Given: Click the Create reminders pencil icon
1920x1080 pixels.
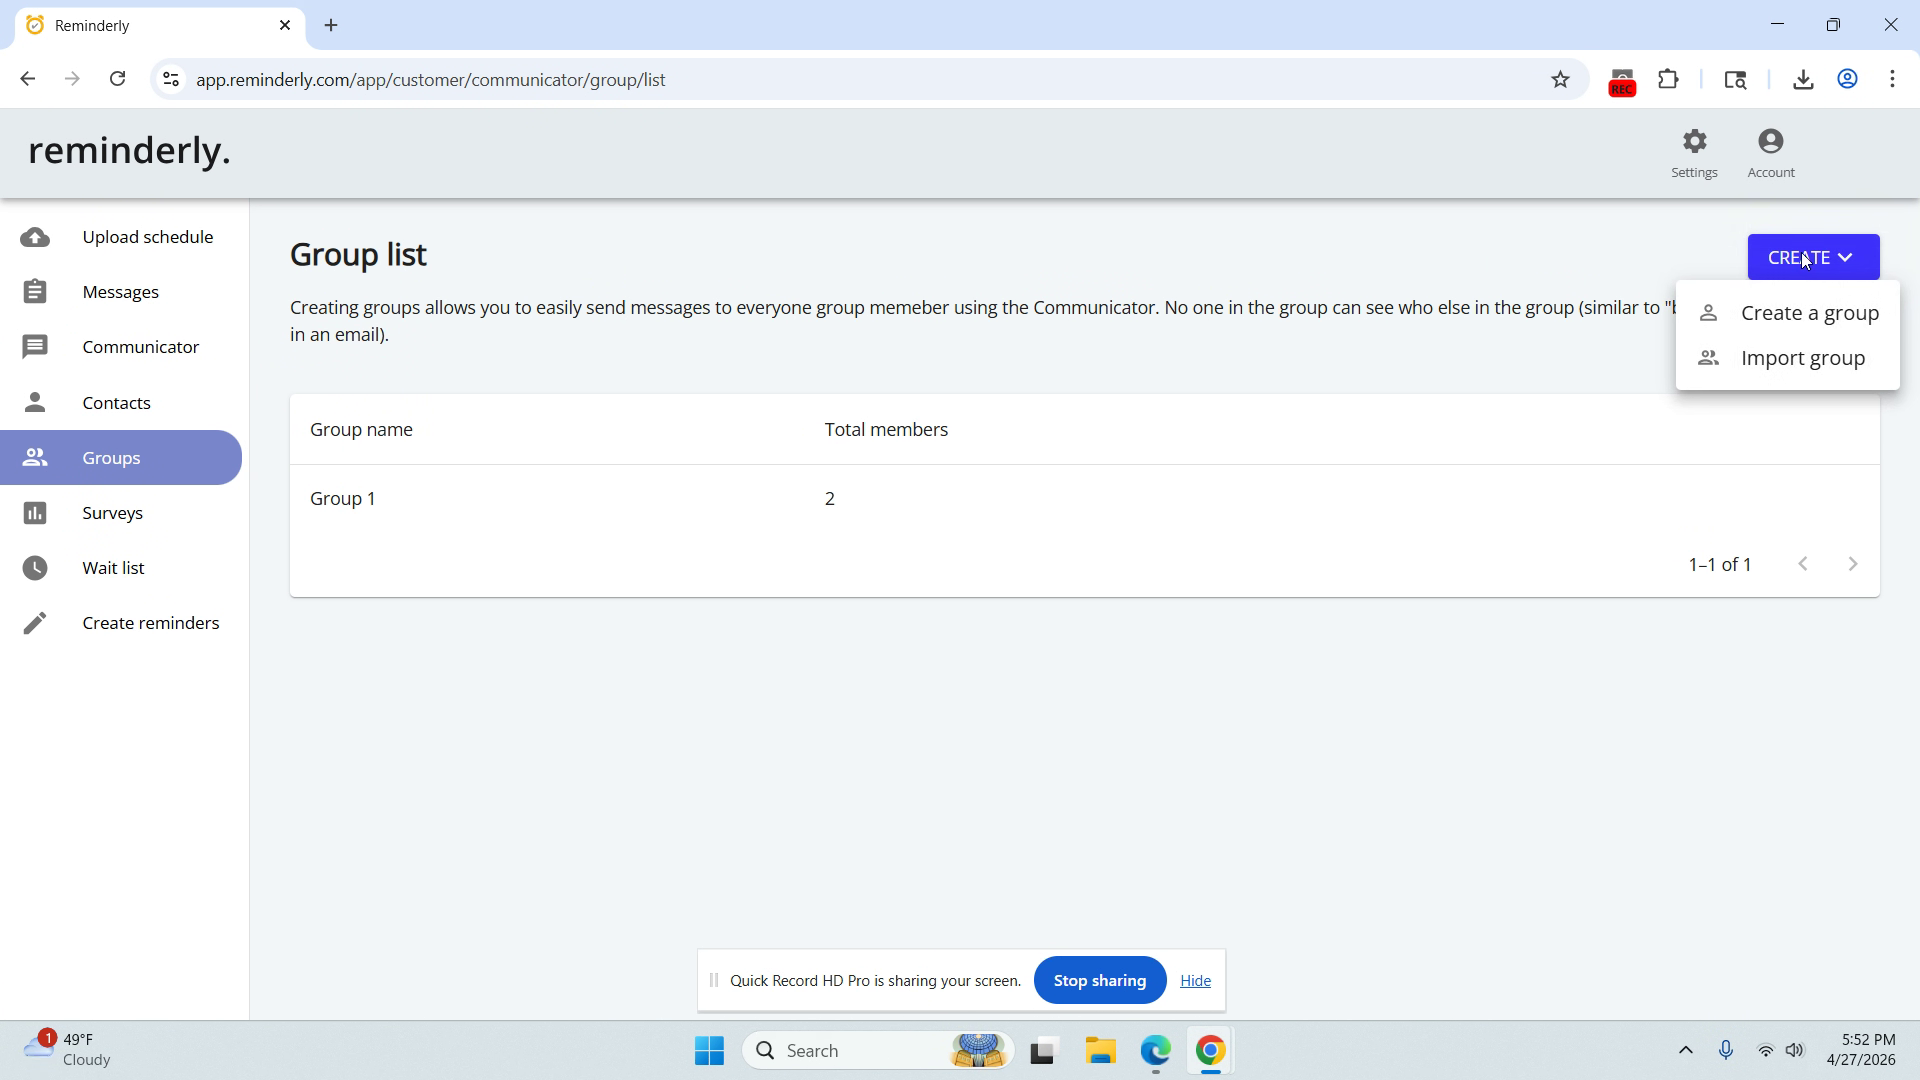Looking at the screenshot, I should [35, 623].
